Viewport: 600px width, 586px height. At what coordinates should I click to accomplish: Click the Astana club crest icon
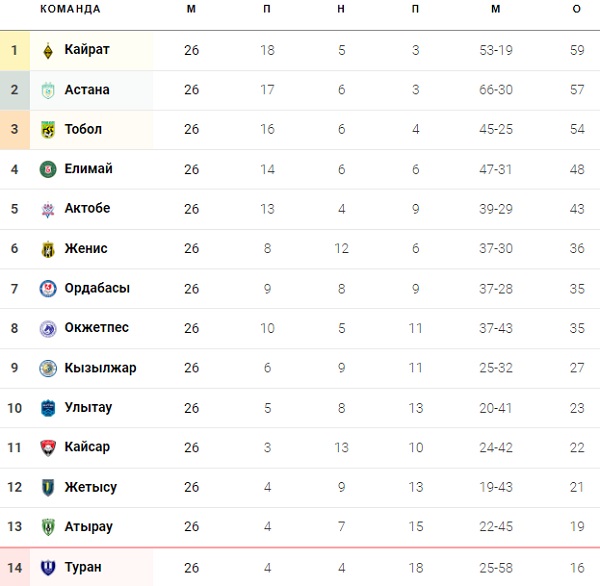pyautogui.click(x=48, y=90)
